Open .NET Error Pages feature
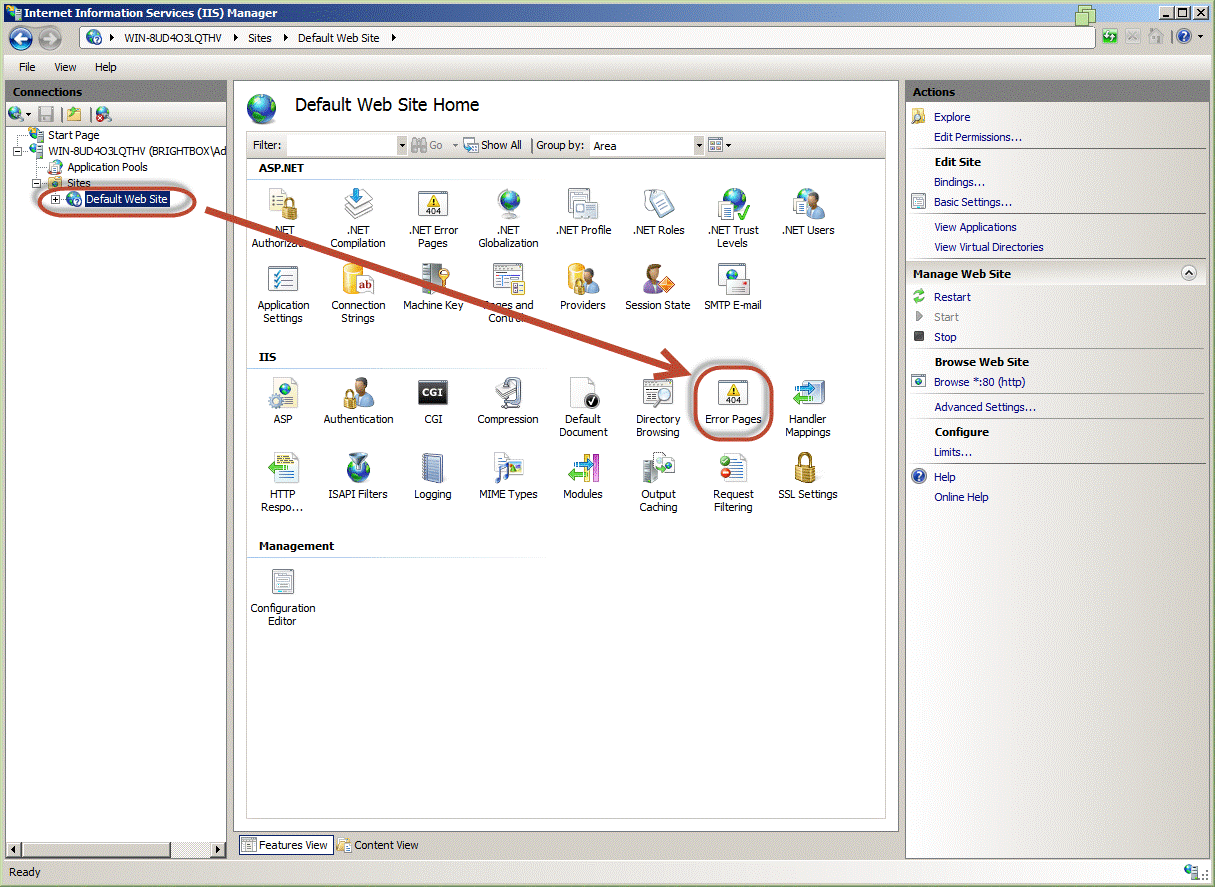The image size is (1215, 887). coord(433,218)
